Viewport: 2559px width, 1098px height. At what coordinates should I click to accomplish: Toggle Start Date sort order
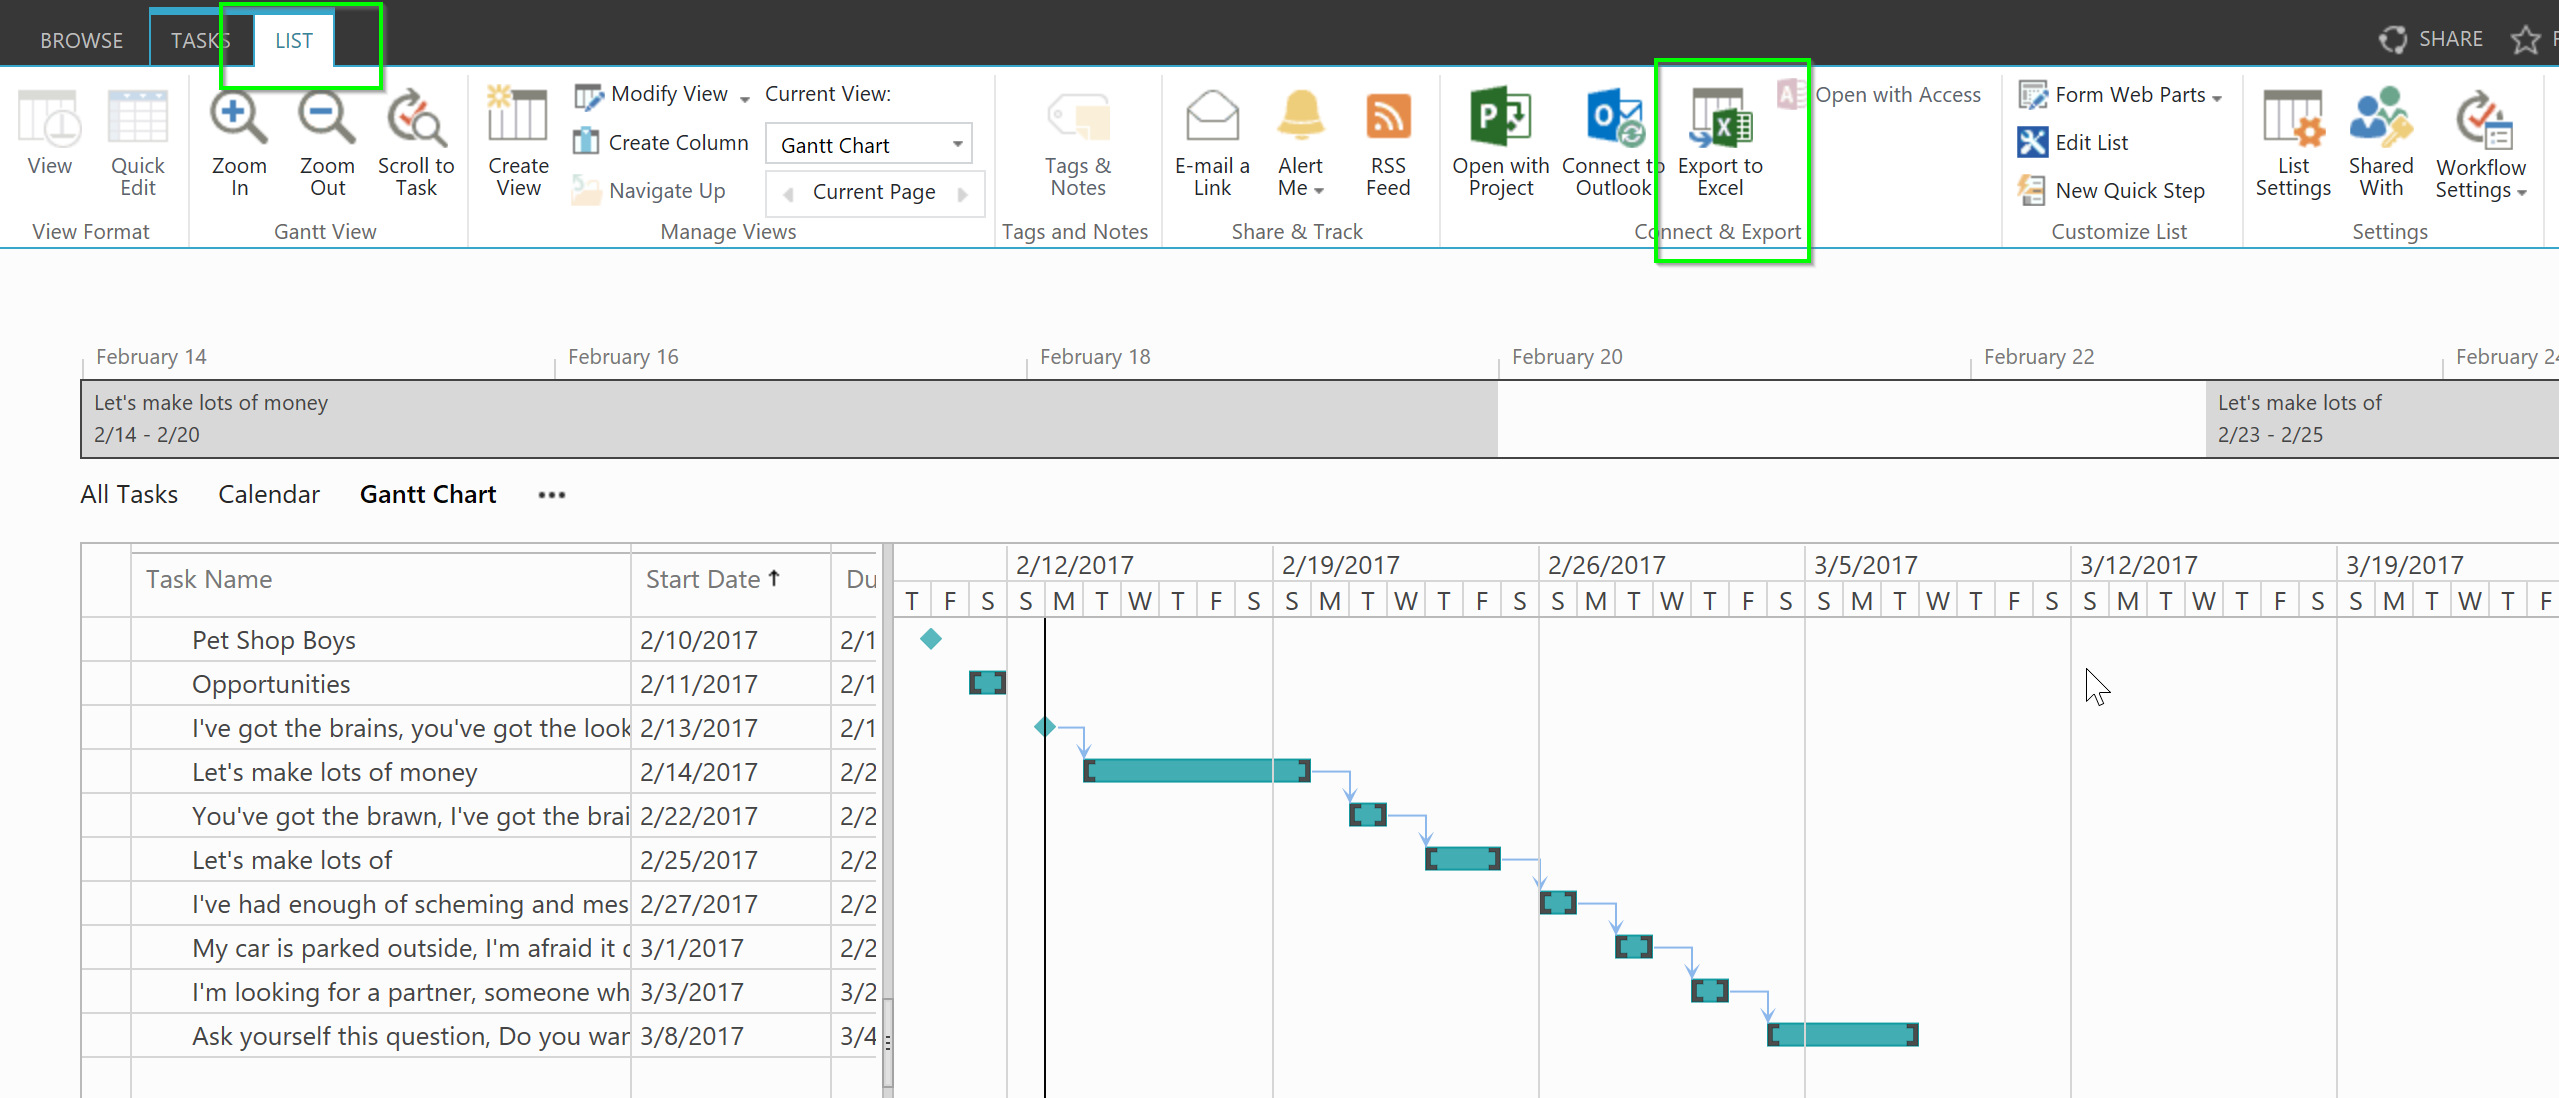[x=712, y=578]
